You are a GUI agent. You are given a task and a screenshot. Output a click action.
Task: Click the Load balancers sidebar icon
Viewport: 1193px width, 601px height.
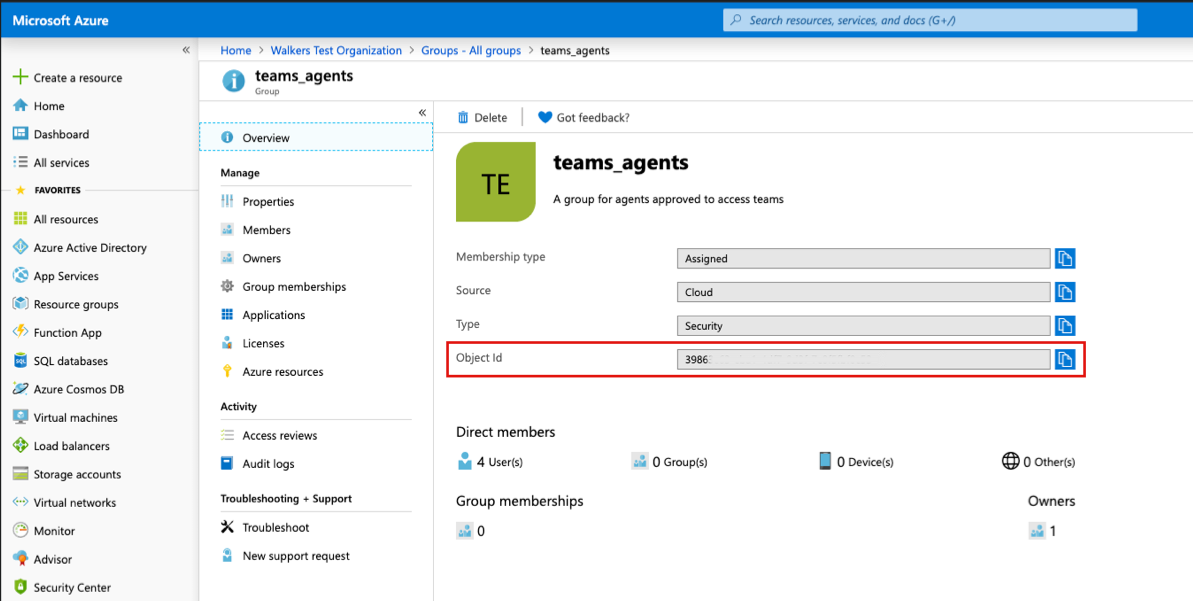tap(20, 445)
